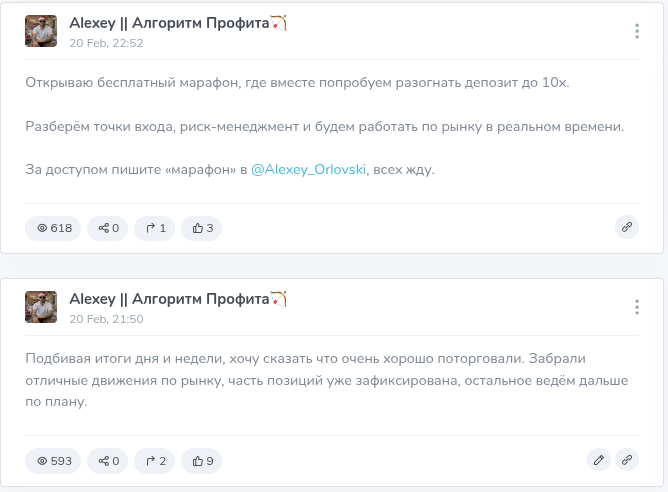Click thumbs-up reactions 9 pill

point(201,461)
